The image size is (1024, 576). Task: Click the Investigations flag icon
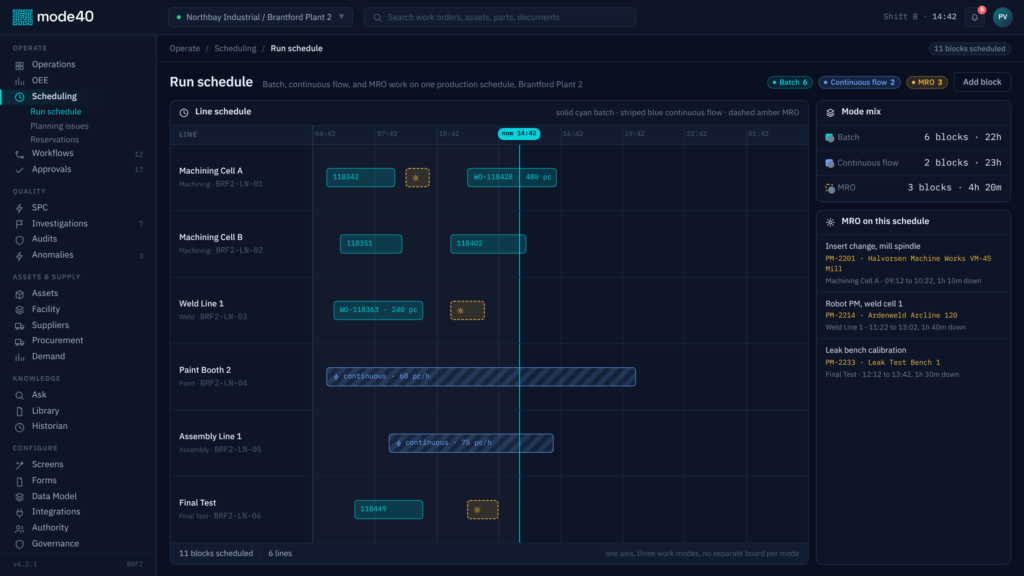pyautogui.click(x=20, y=224)
